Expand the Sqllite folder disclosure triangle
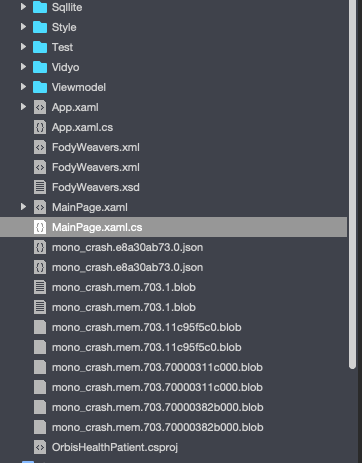Viewport: 362px width, 463px height. (x=23, y=7)
